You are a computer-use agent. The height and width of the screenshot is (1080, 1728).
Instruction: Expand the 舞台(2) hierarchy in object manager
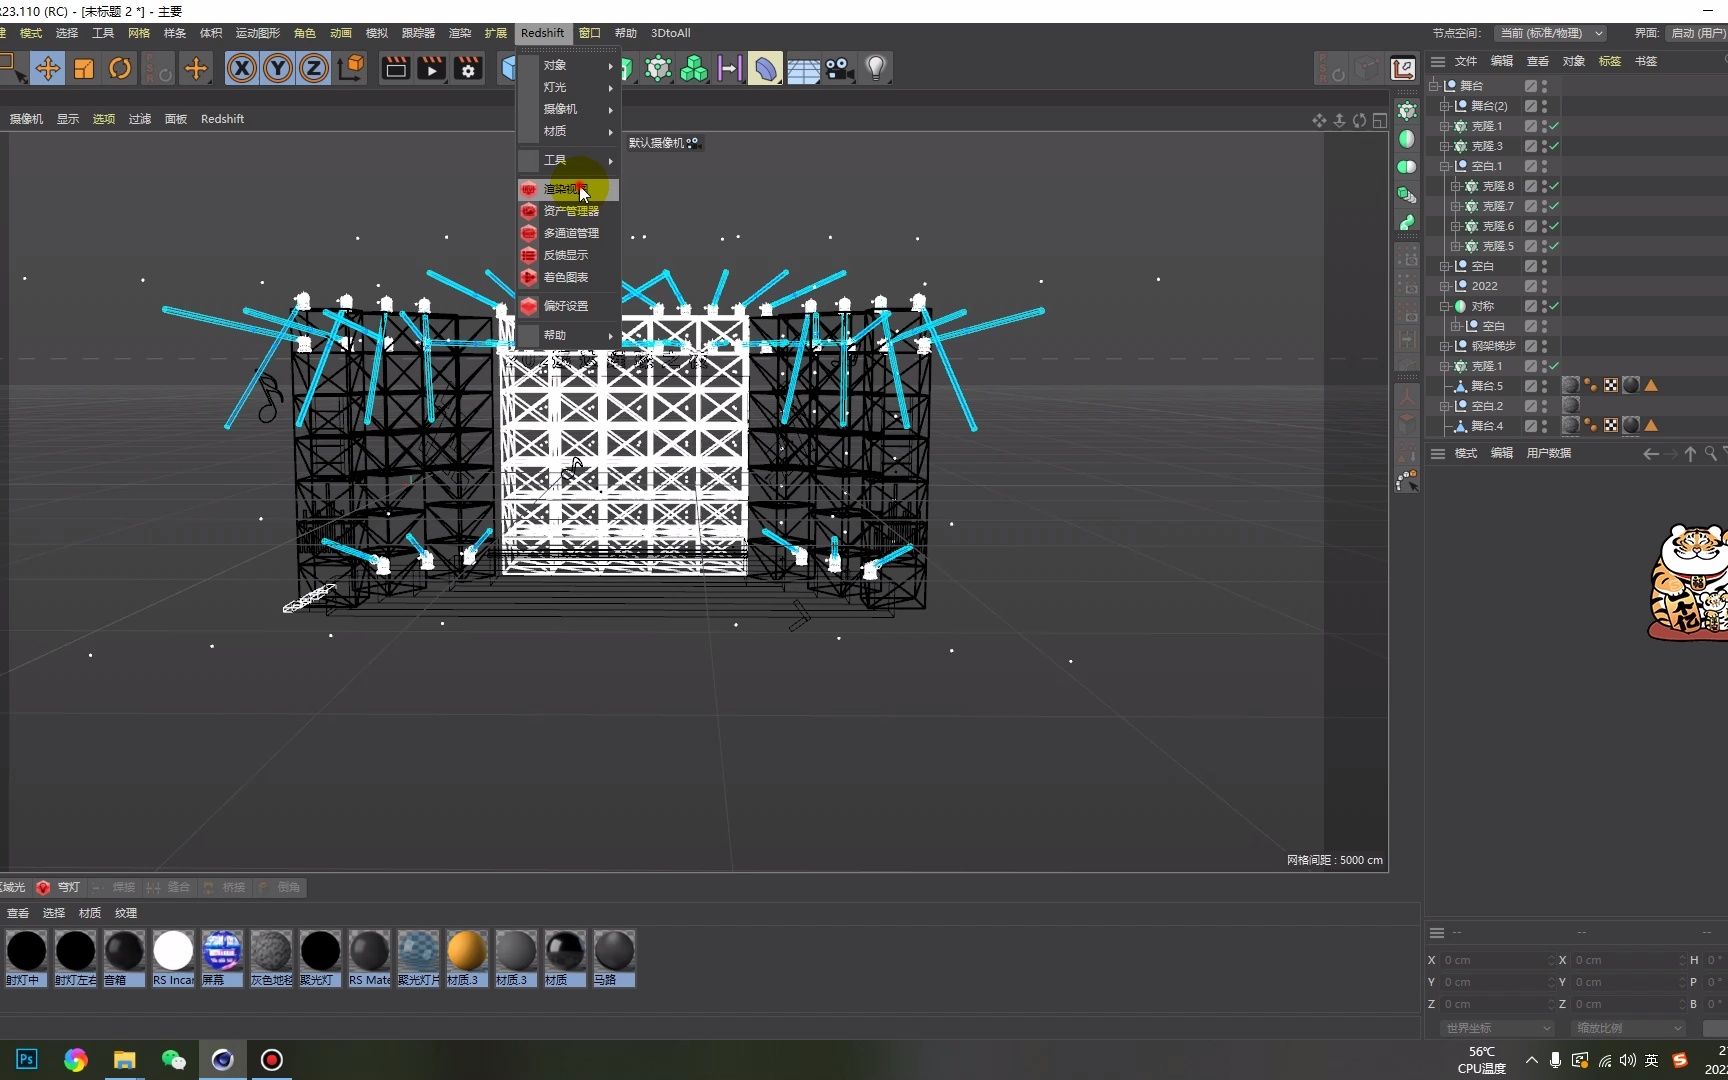(1444, 105)
